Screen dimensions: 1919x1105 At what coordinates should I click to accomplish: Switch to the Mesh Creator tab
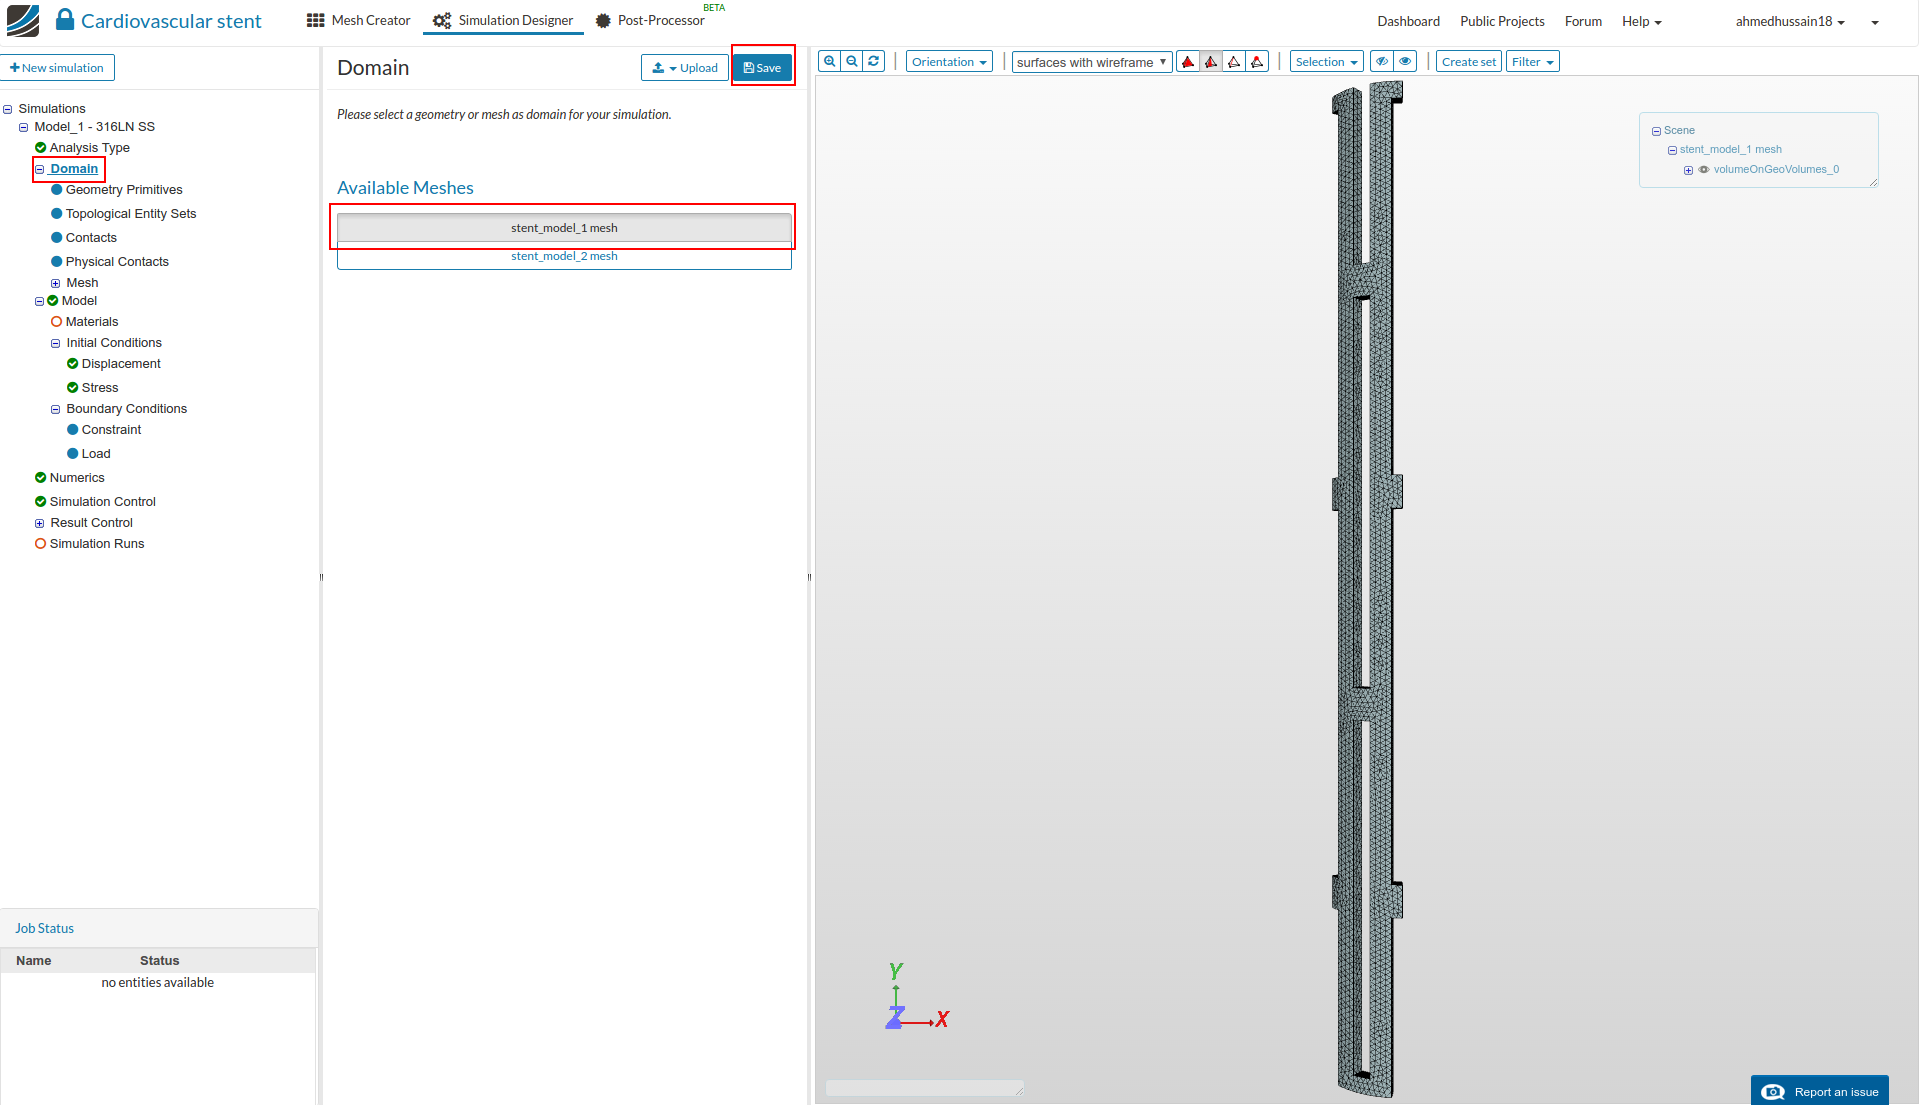pos(358,21)
